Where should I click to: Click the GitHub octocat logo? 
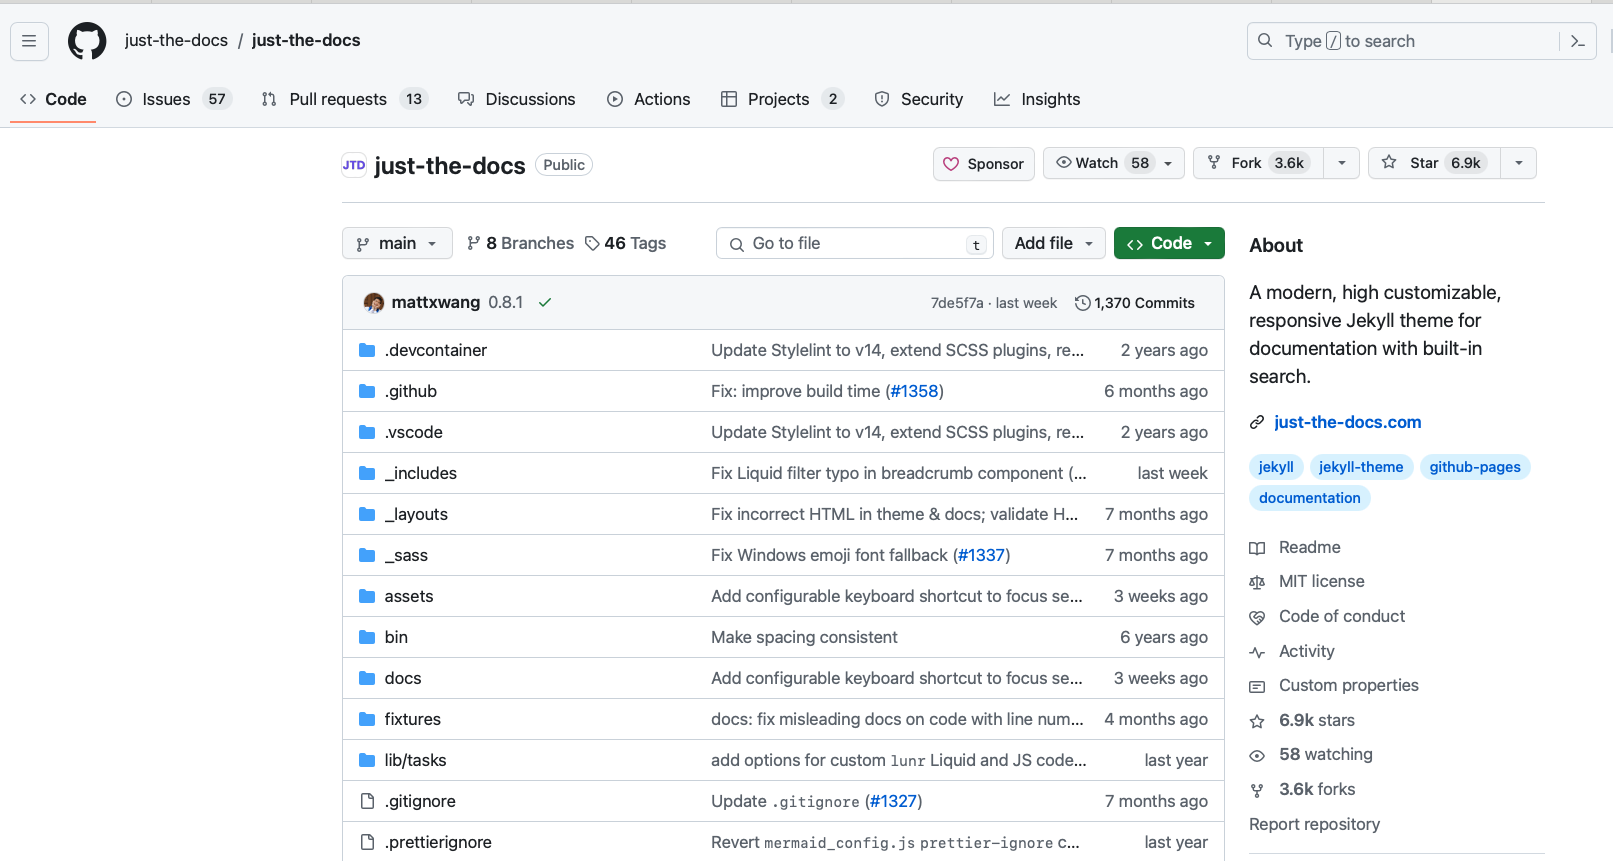tap(87, 41)
